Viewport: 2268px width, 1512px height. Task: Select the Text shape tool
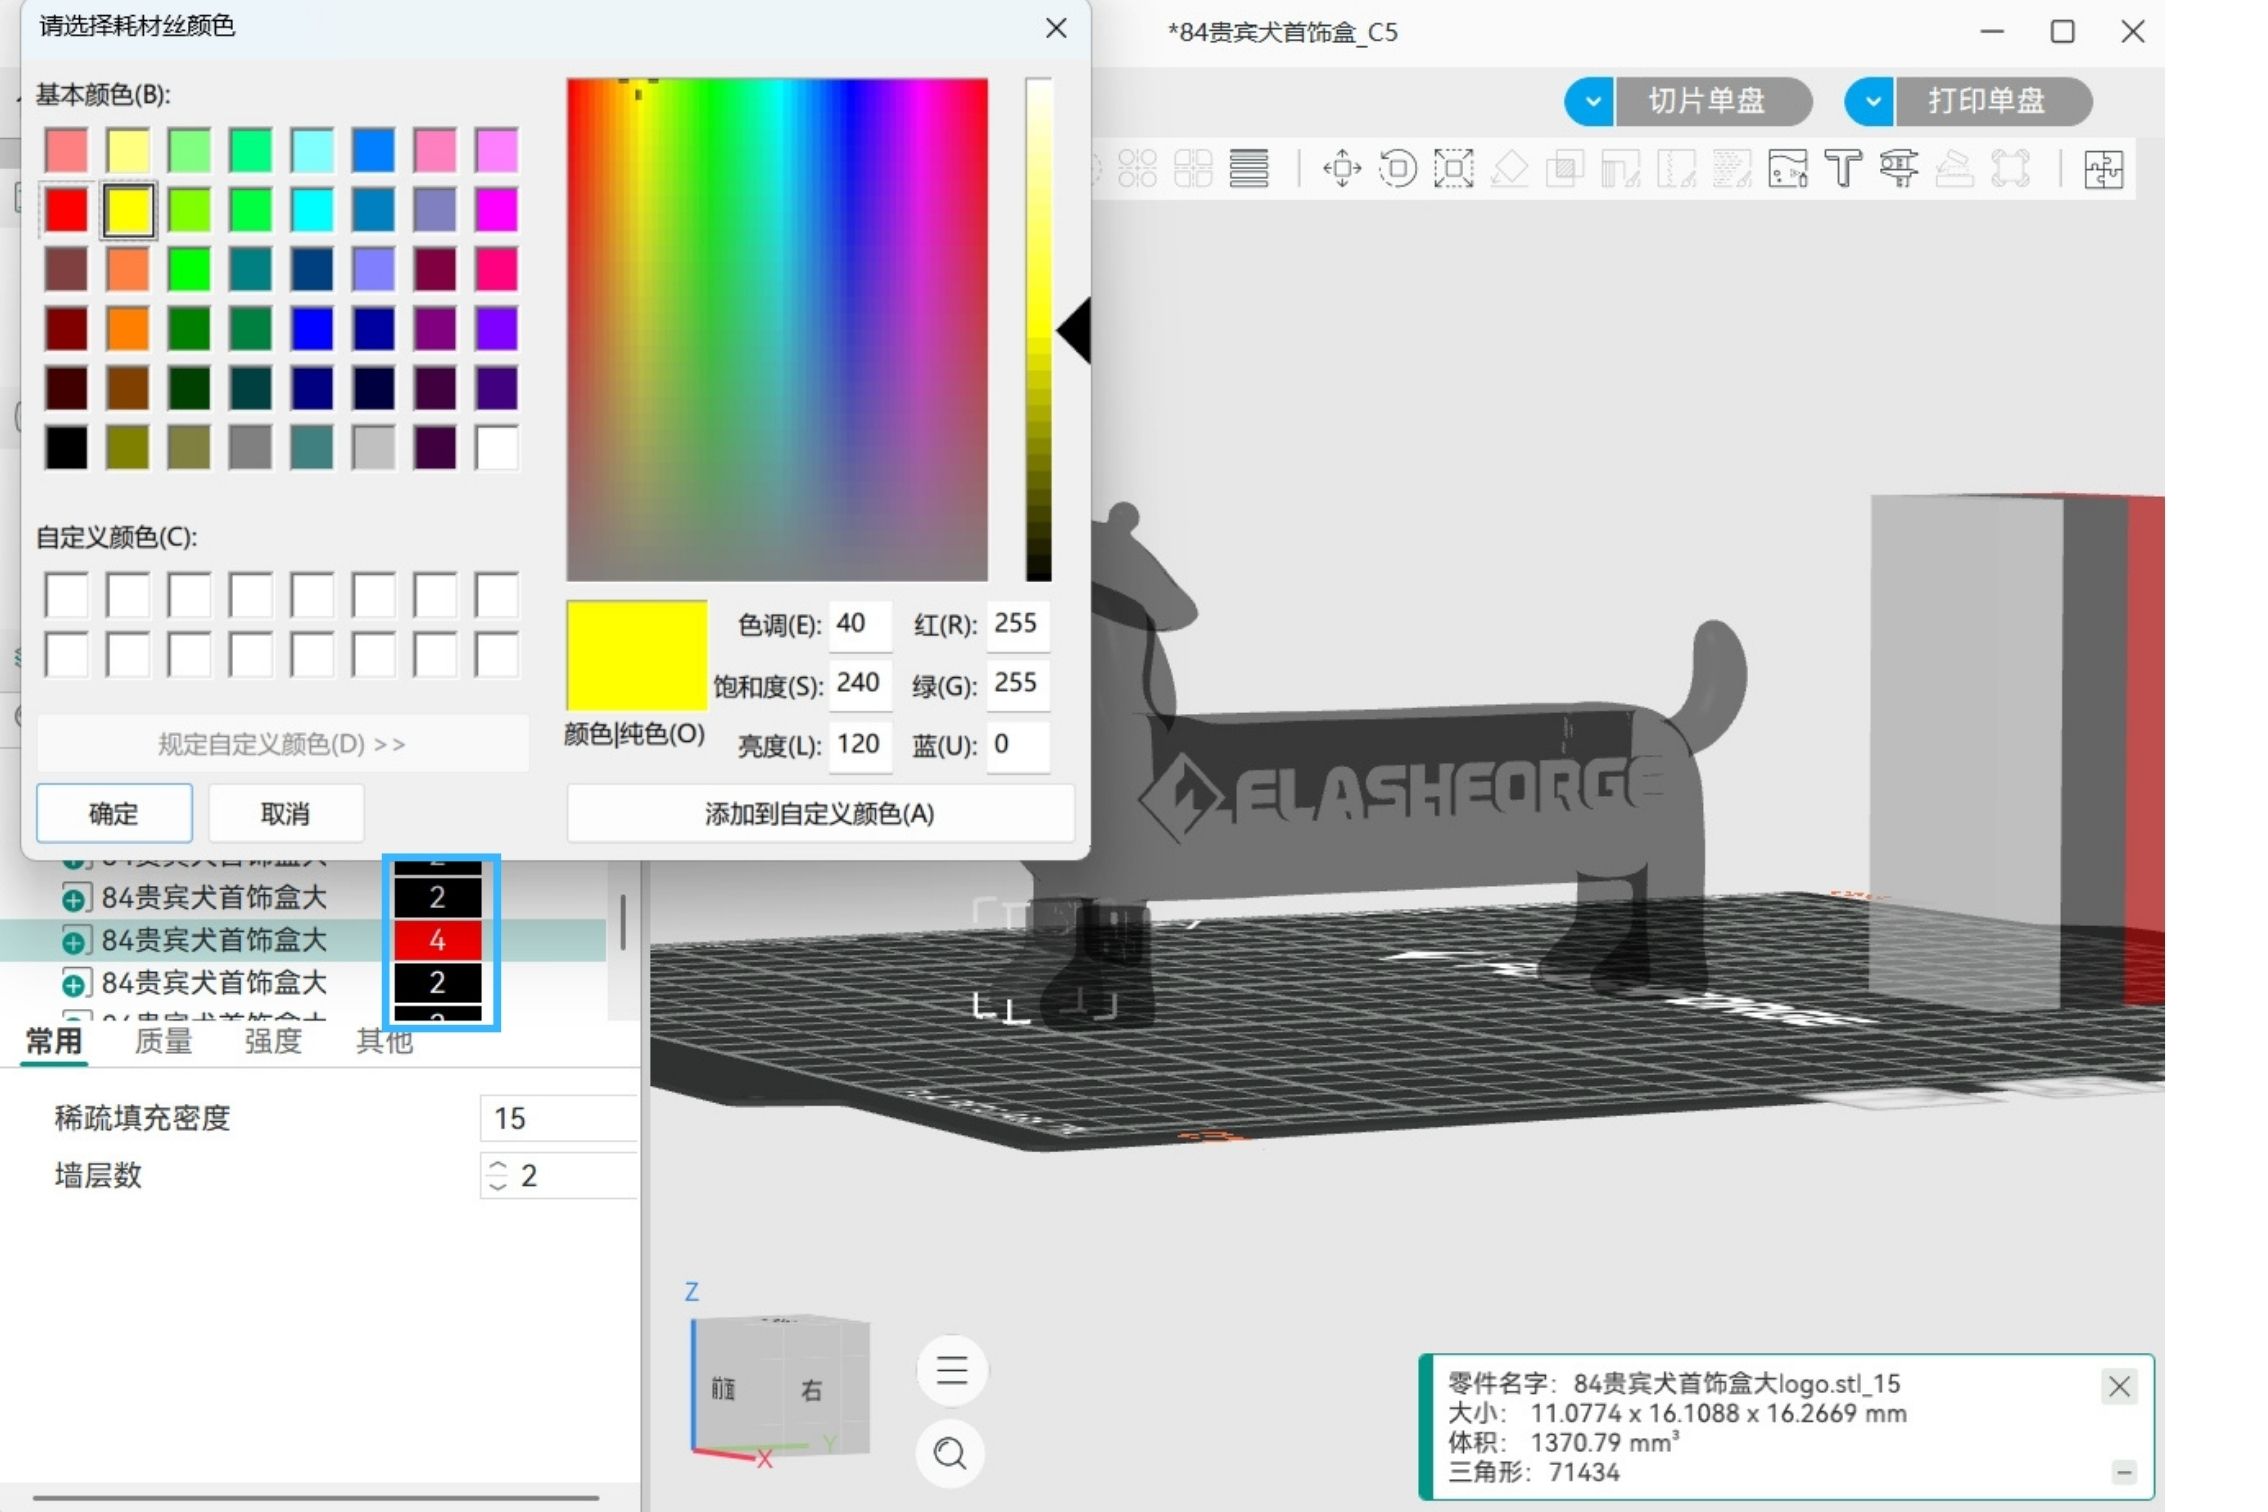[x=1843, y=168]
